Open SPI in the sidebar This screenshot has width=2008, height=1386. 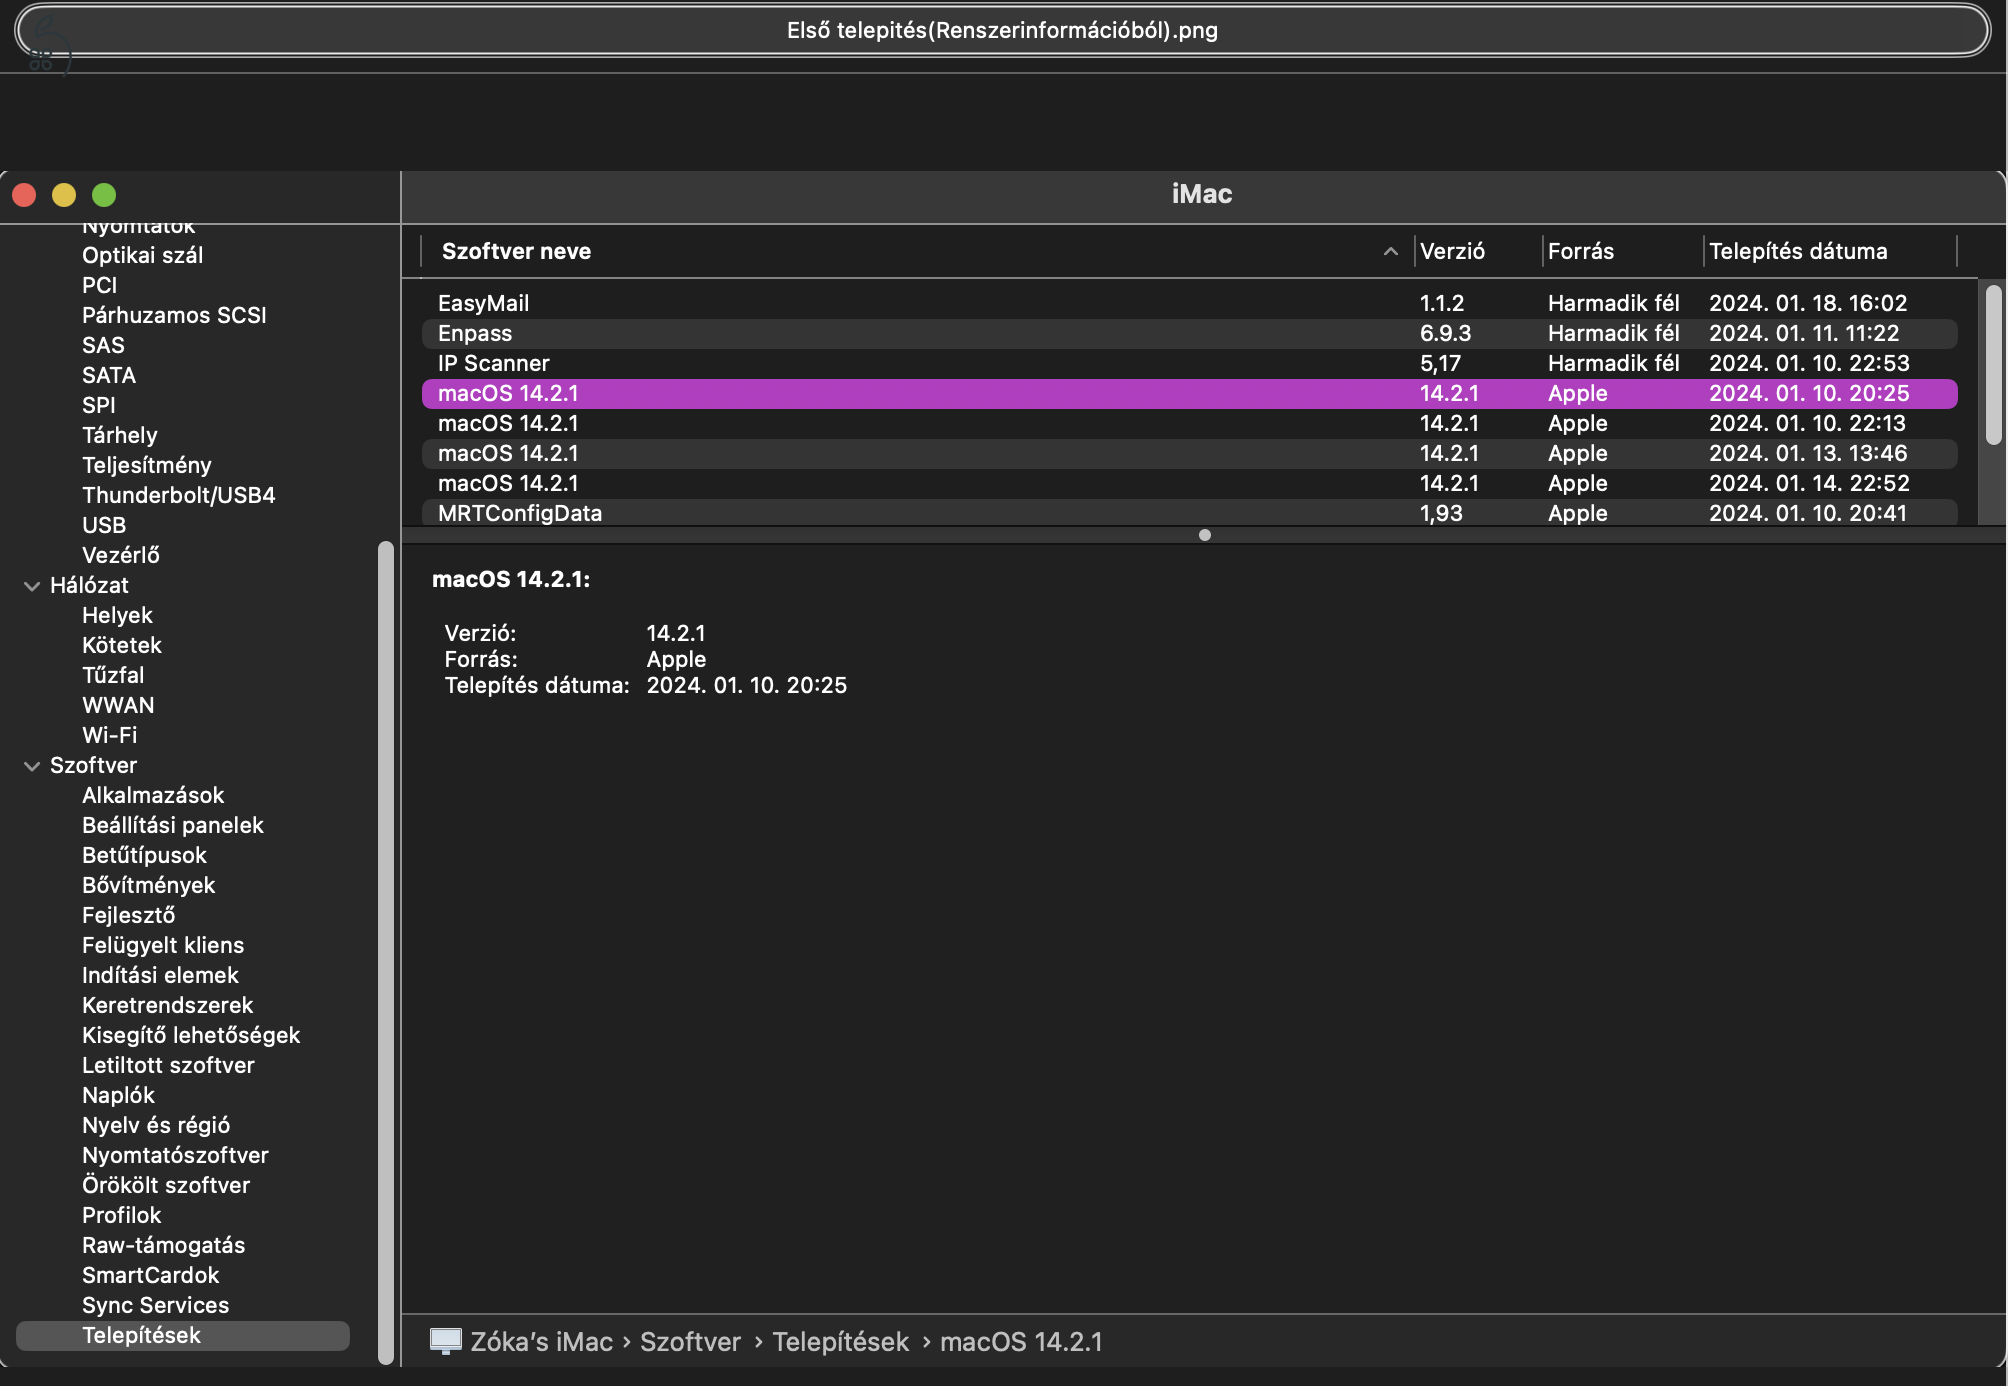(98, 406)
